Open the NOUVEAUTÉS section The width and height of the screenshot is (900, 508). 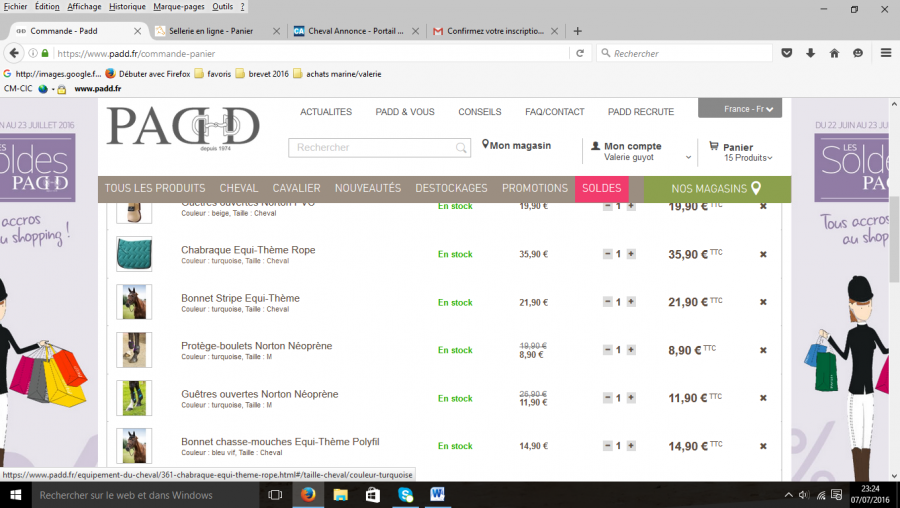pyautogui.click(x=368, y=188)
